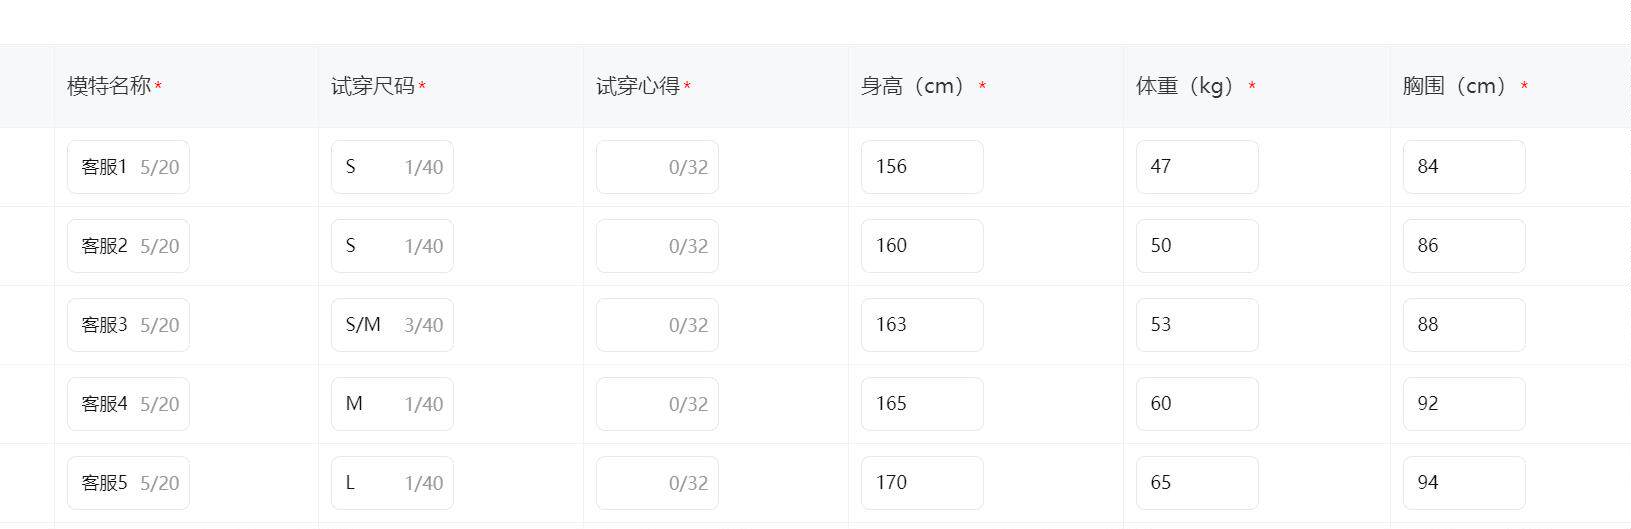Click the 客服1 model name field

127,167
